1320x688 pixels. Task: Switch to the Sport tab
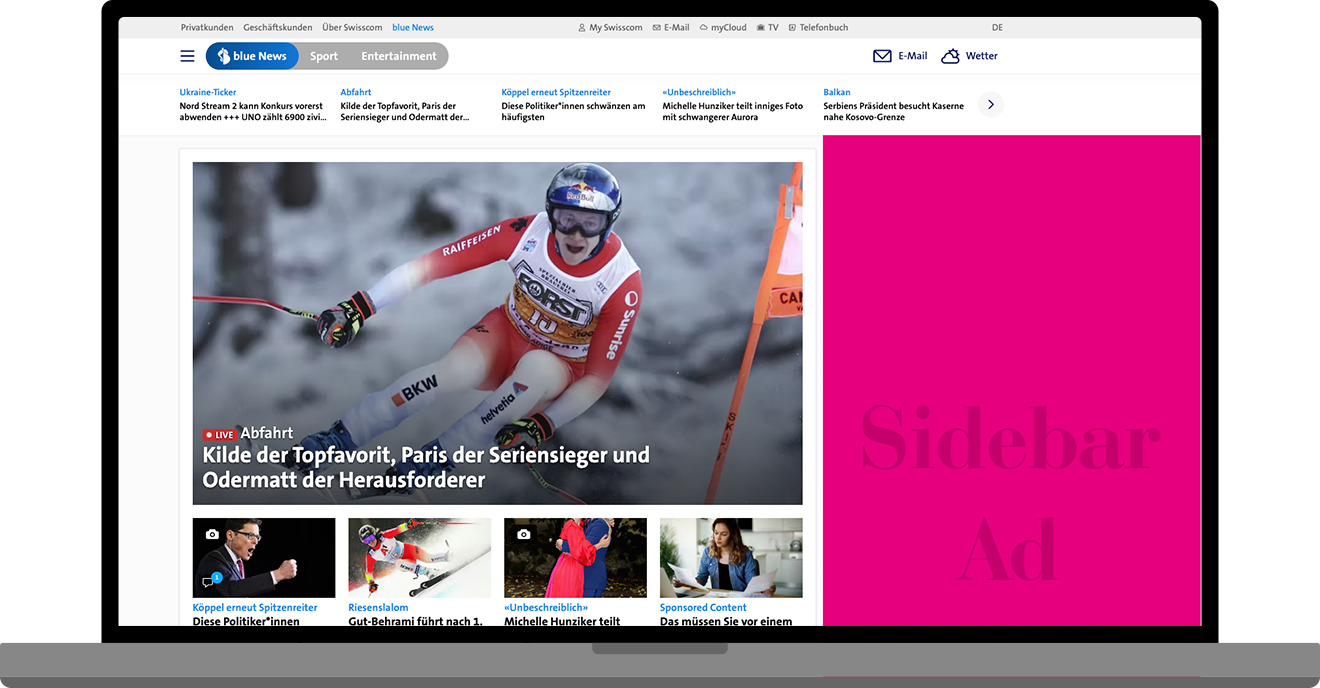point(323,56)
